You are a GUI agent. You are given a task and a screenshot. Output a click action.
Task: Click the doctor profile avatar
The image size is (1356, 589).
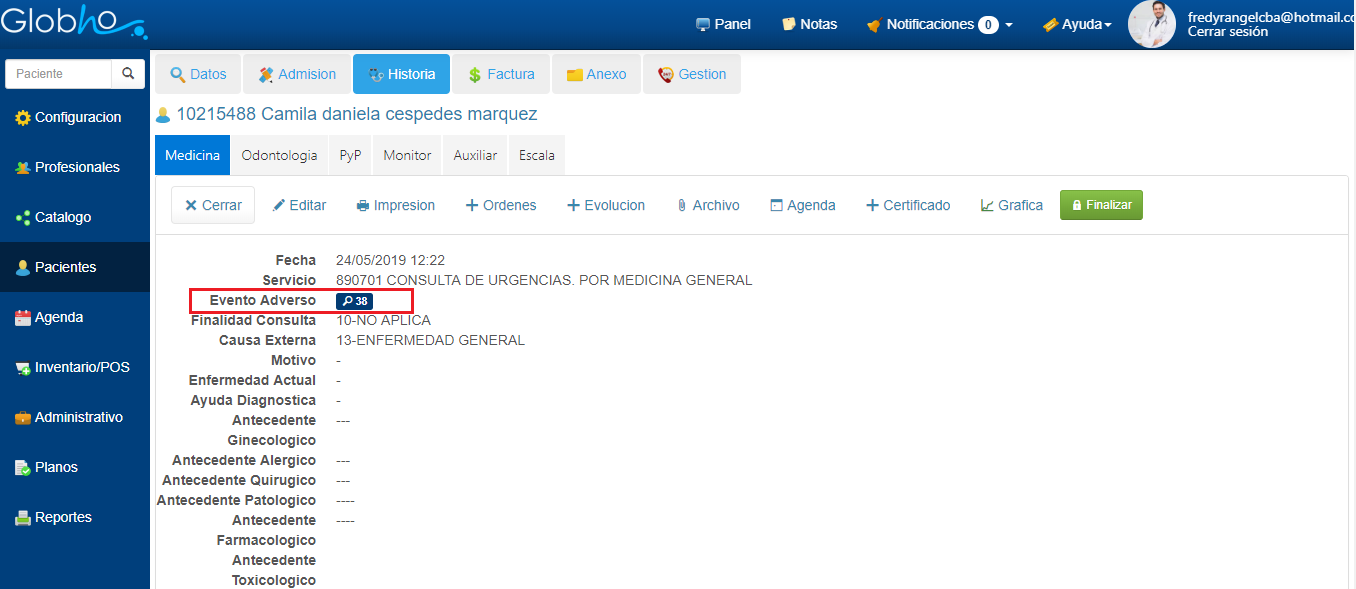point(1151,24)
